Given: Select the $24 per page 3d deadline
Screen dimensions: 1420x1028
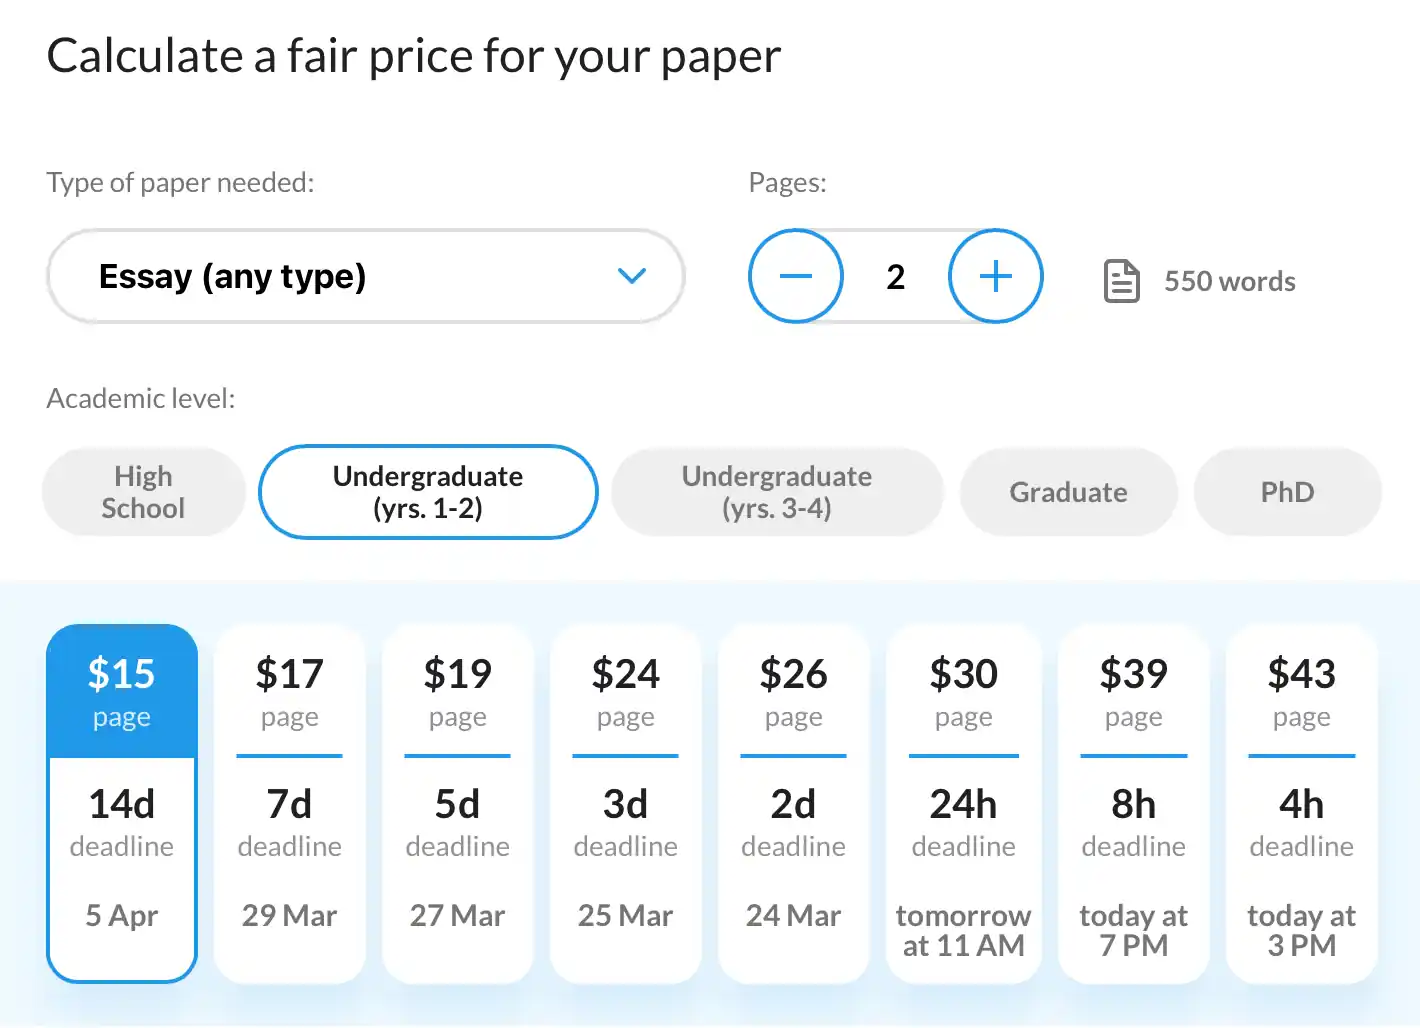Looking at the screenshot, I should click(x=626, y=803).
